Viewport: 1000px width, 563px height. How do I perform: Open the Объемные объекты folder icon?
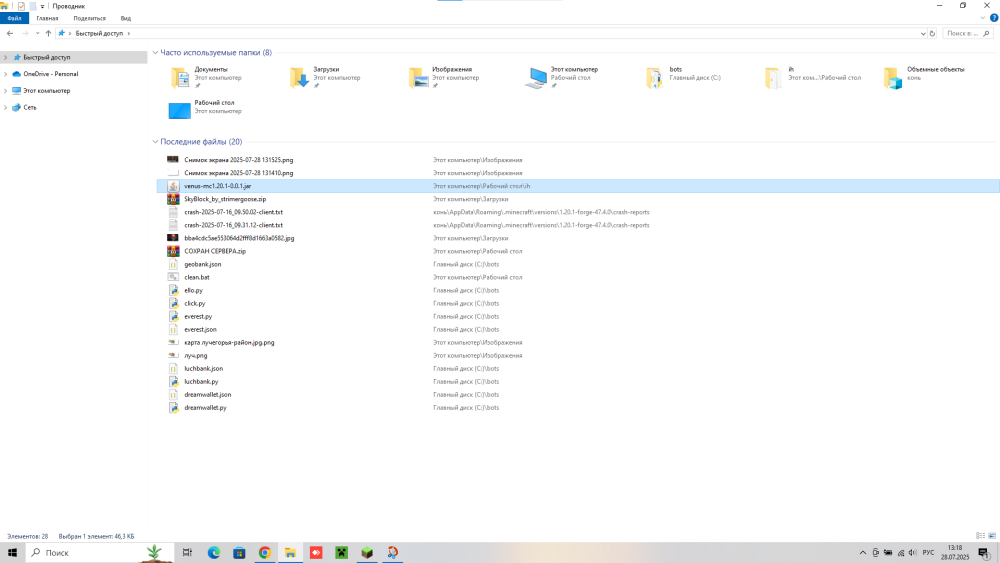[893, 77]
